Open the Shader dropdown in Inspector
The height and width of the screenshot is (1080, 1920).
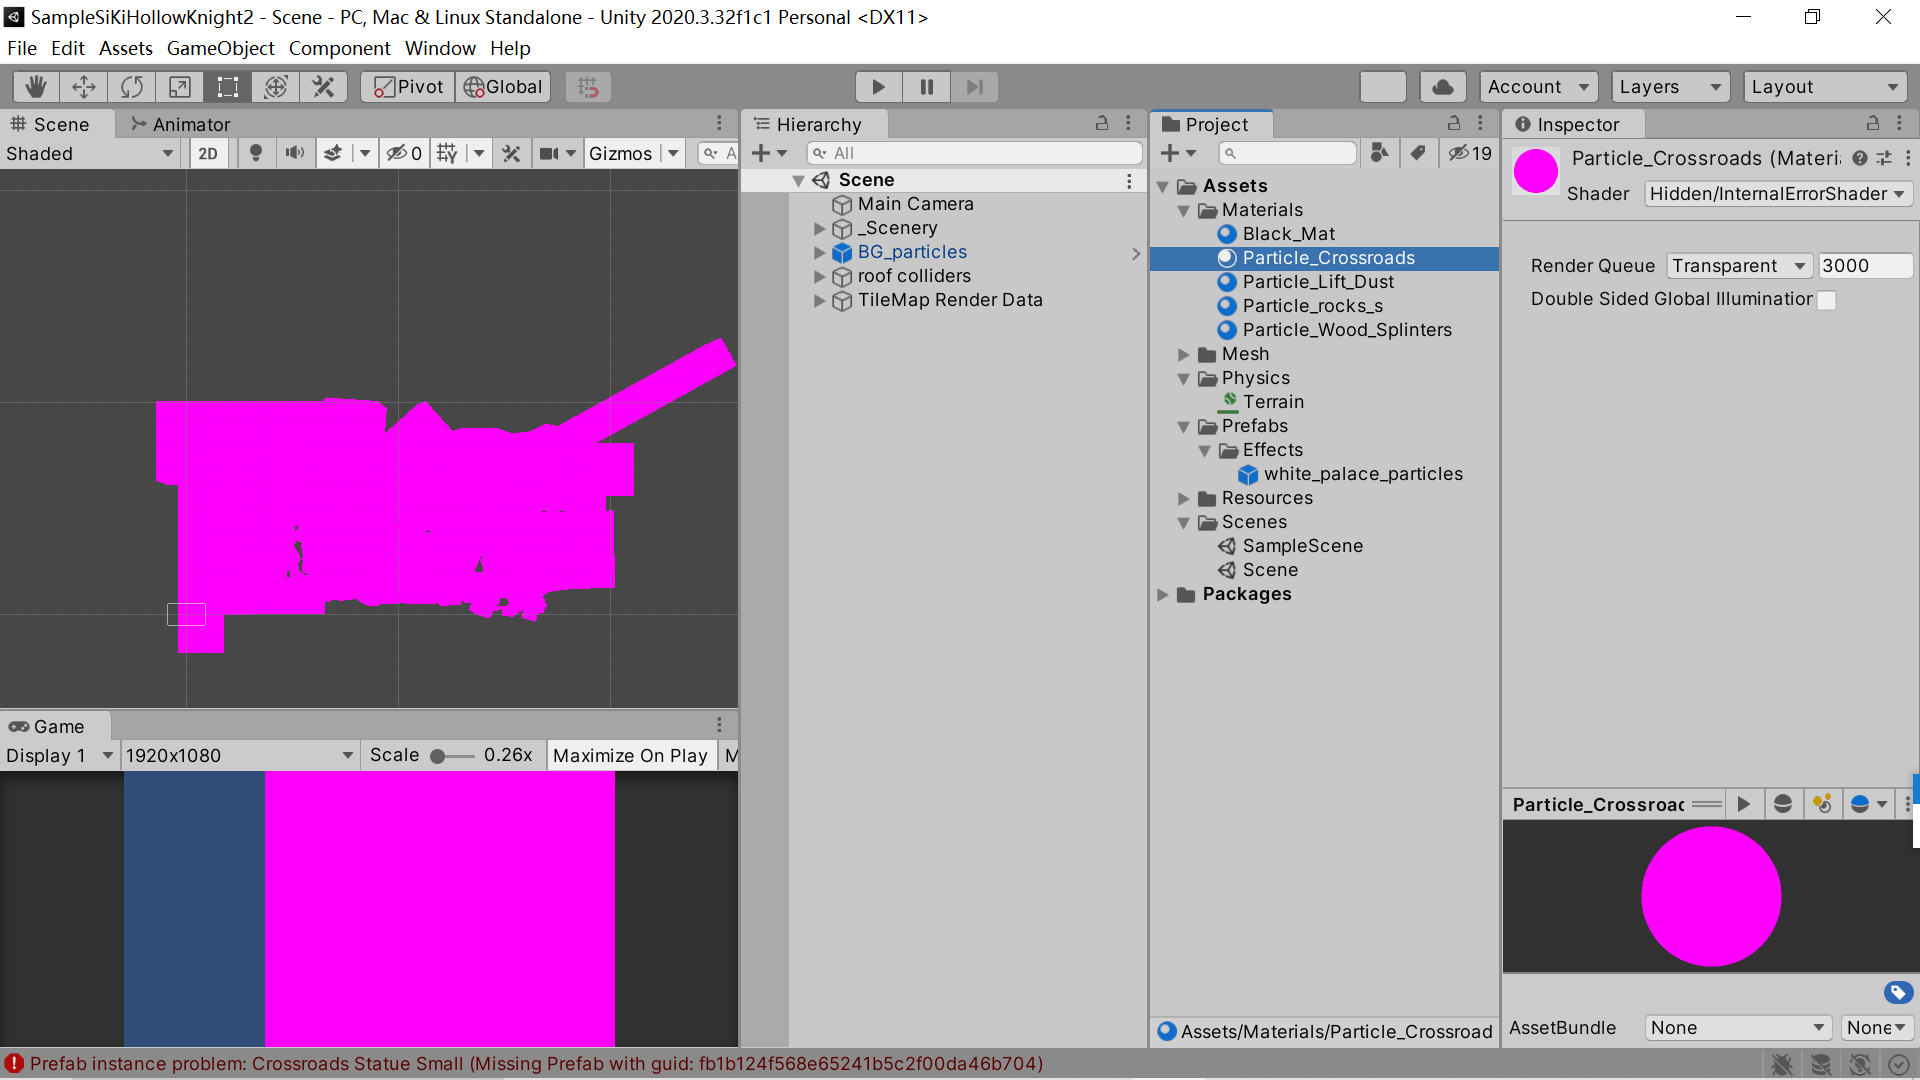click(1777, 194)
